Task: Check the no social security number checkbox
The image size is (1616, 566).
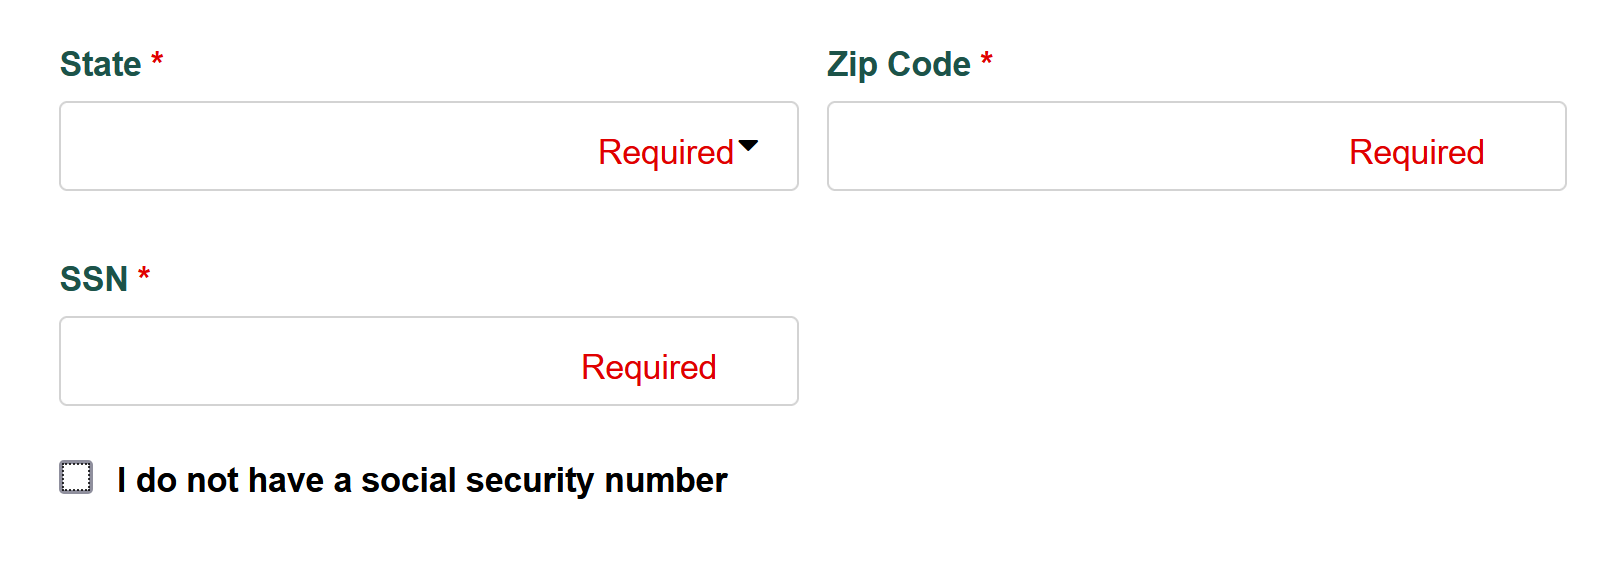Action: coord(76,477)
